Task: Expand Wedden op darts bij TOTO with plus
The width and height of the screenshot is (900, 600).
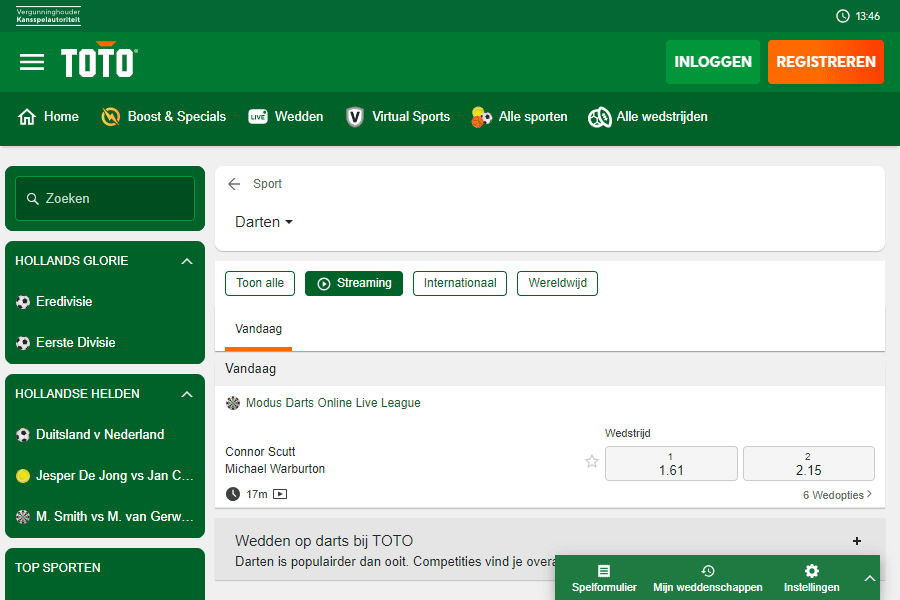Action: pos(857,541)
